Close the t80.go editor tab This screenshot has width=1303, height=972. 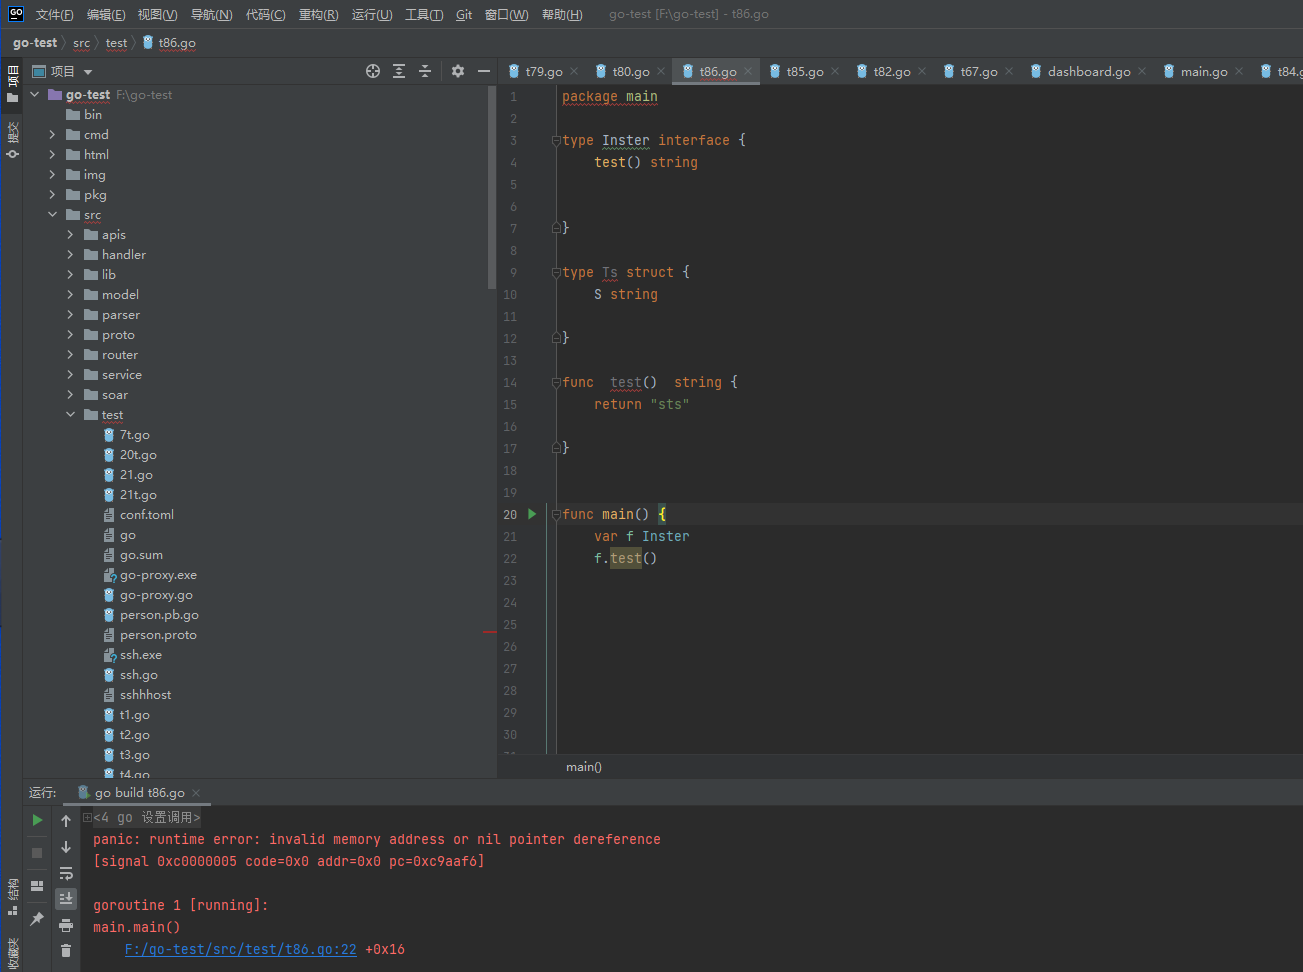(x=661, y=71)
